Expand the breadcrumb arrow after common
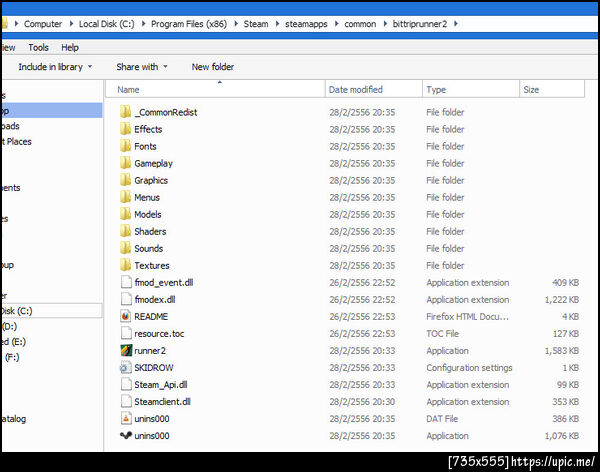 [x=385, y=24]
